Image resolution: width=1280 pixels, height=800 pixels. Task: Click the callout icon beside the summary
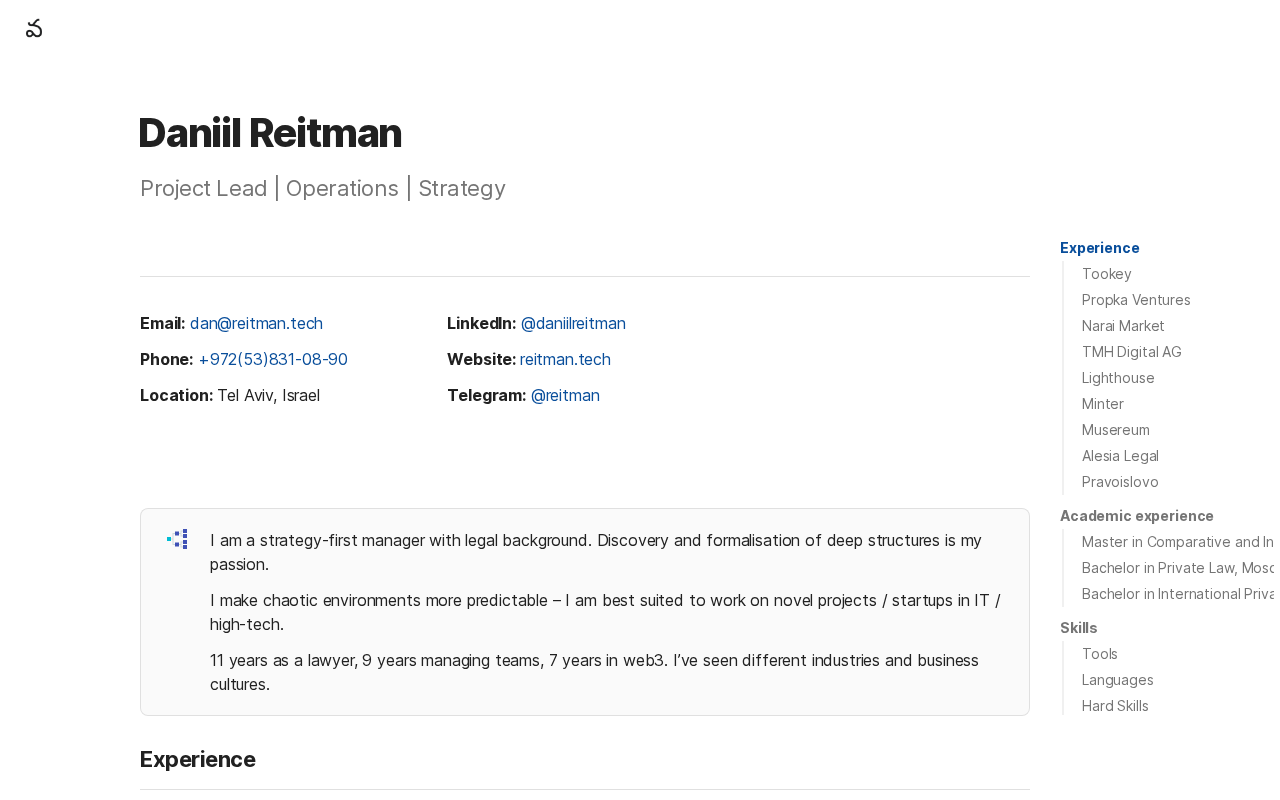(x=178, y=540)
